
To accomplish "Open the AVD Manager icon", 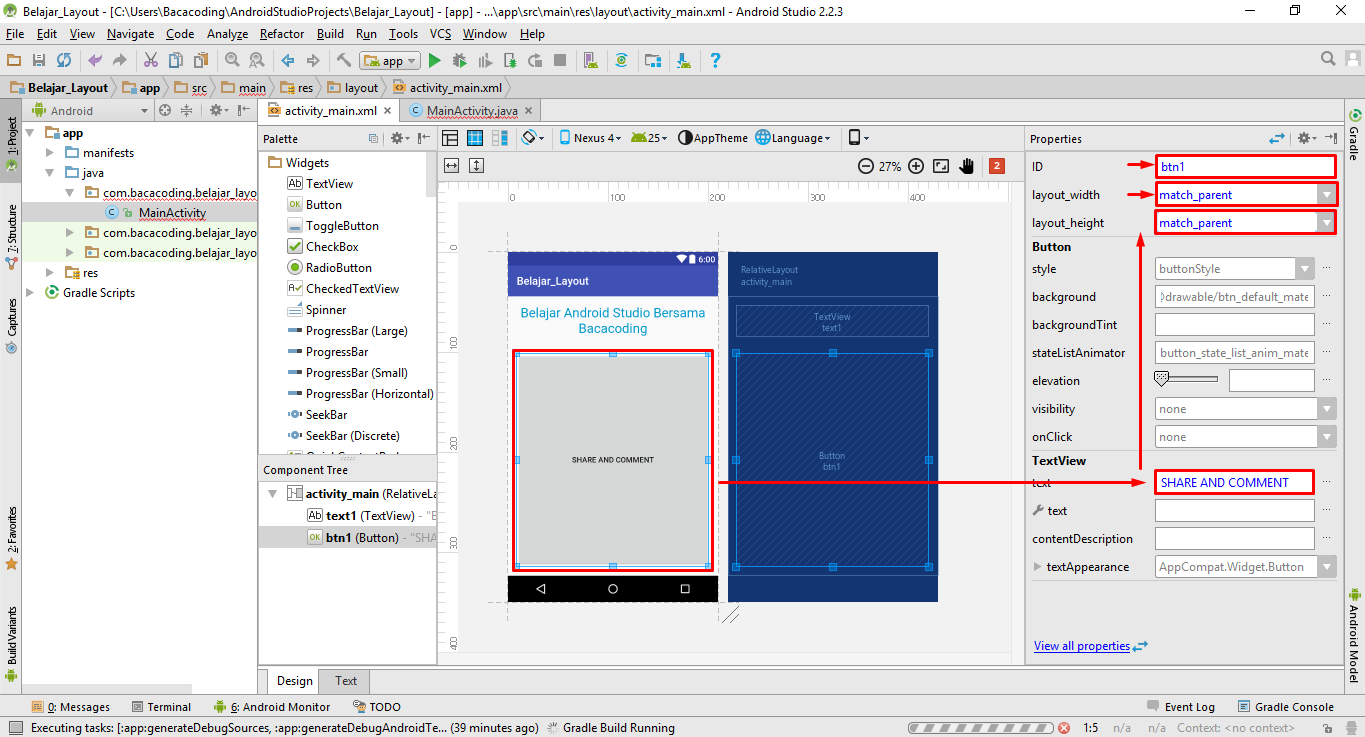I will 591,60.
